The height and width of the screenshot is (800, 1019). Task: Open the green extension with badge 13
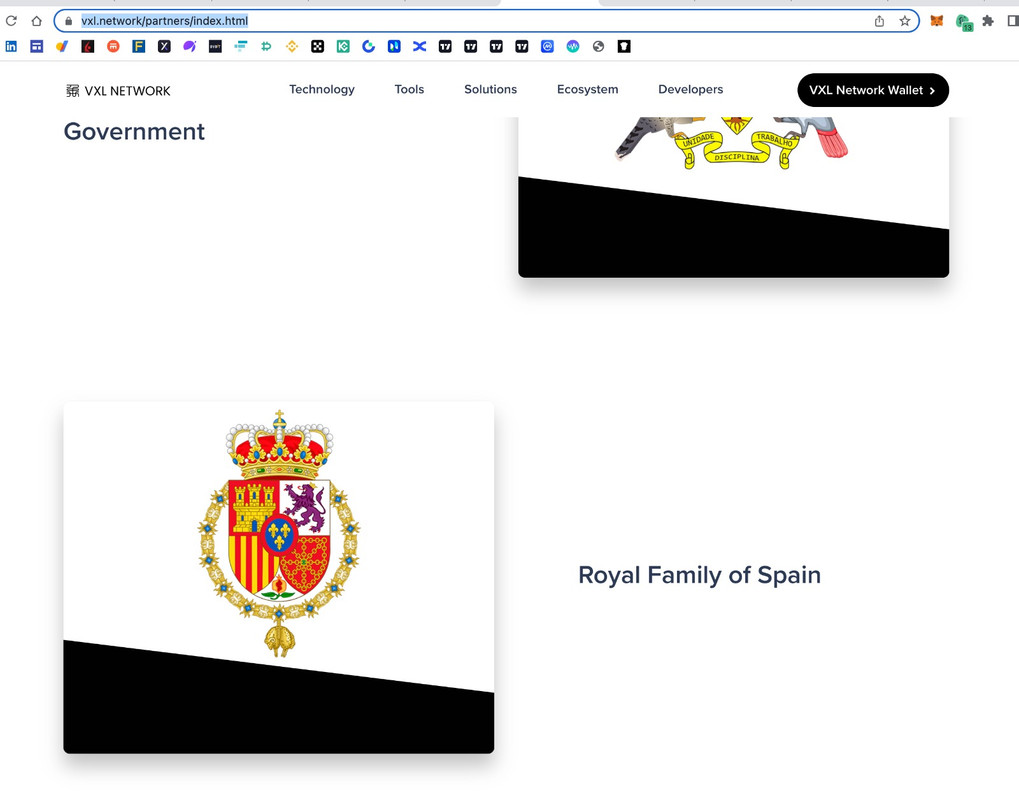coord(964,22)
